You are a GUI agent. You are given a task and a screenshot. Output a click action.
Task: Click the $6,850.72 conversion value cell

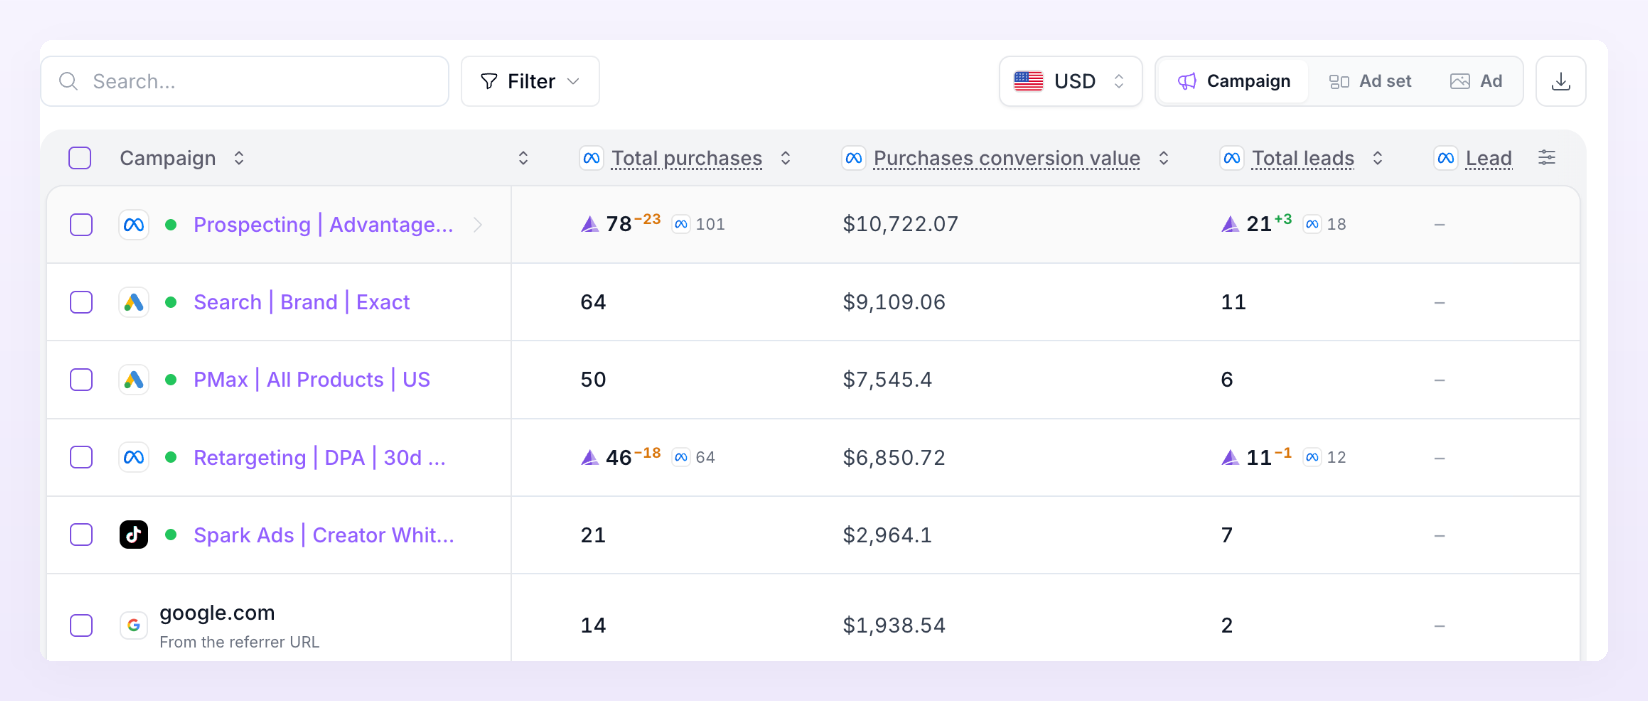[x=894, y=457]
